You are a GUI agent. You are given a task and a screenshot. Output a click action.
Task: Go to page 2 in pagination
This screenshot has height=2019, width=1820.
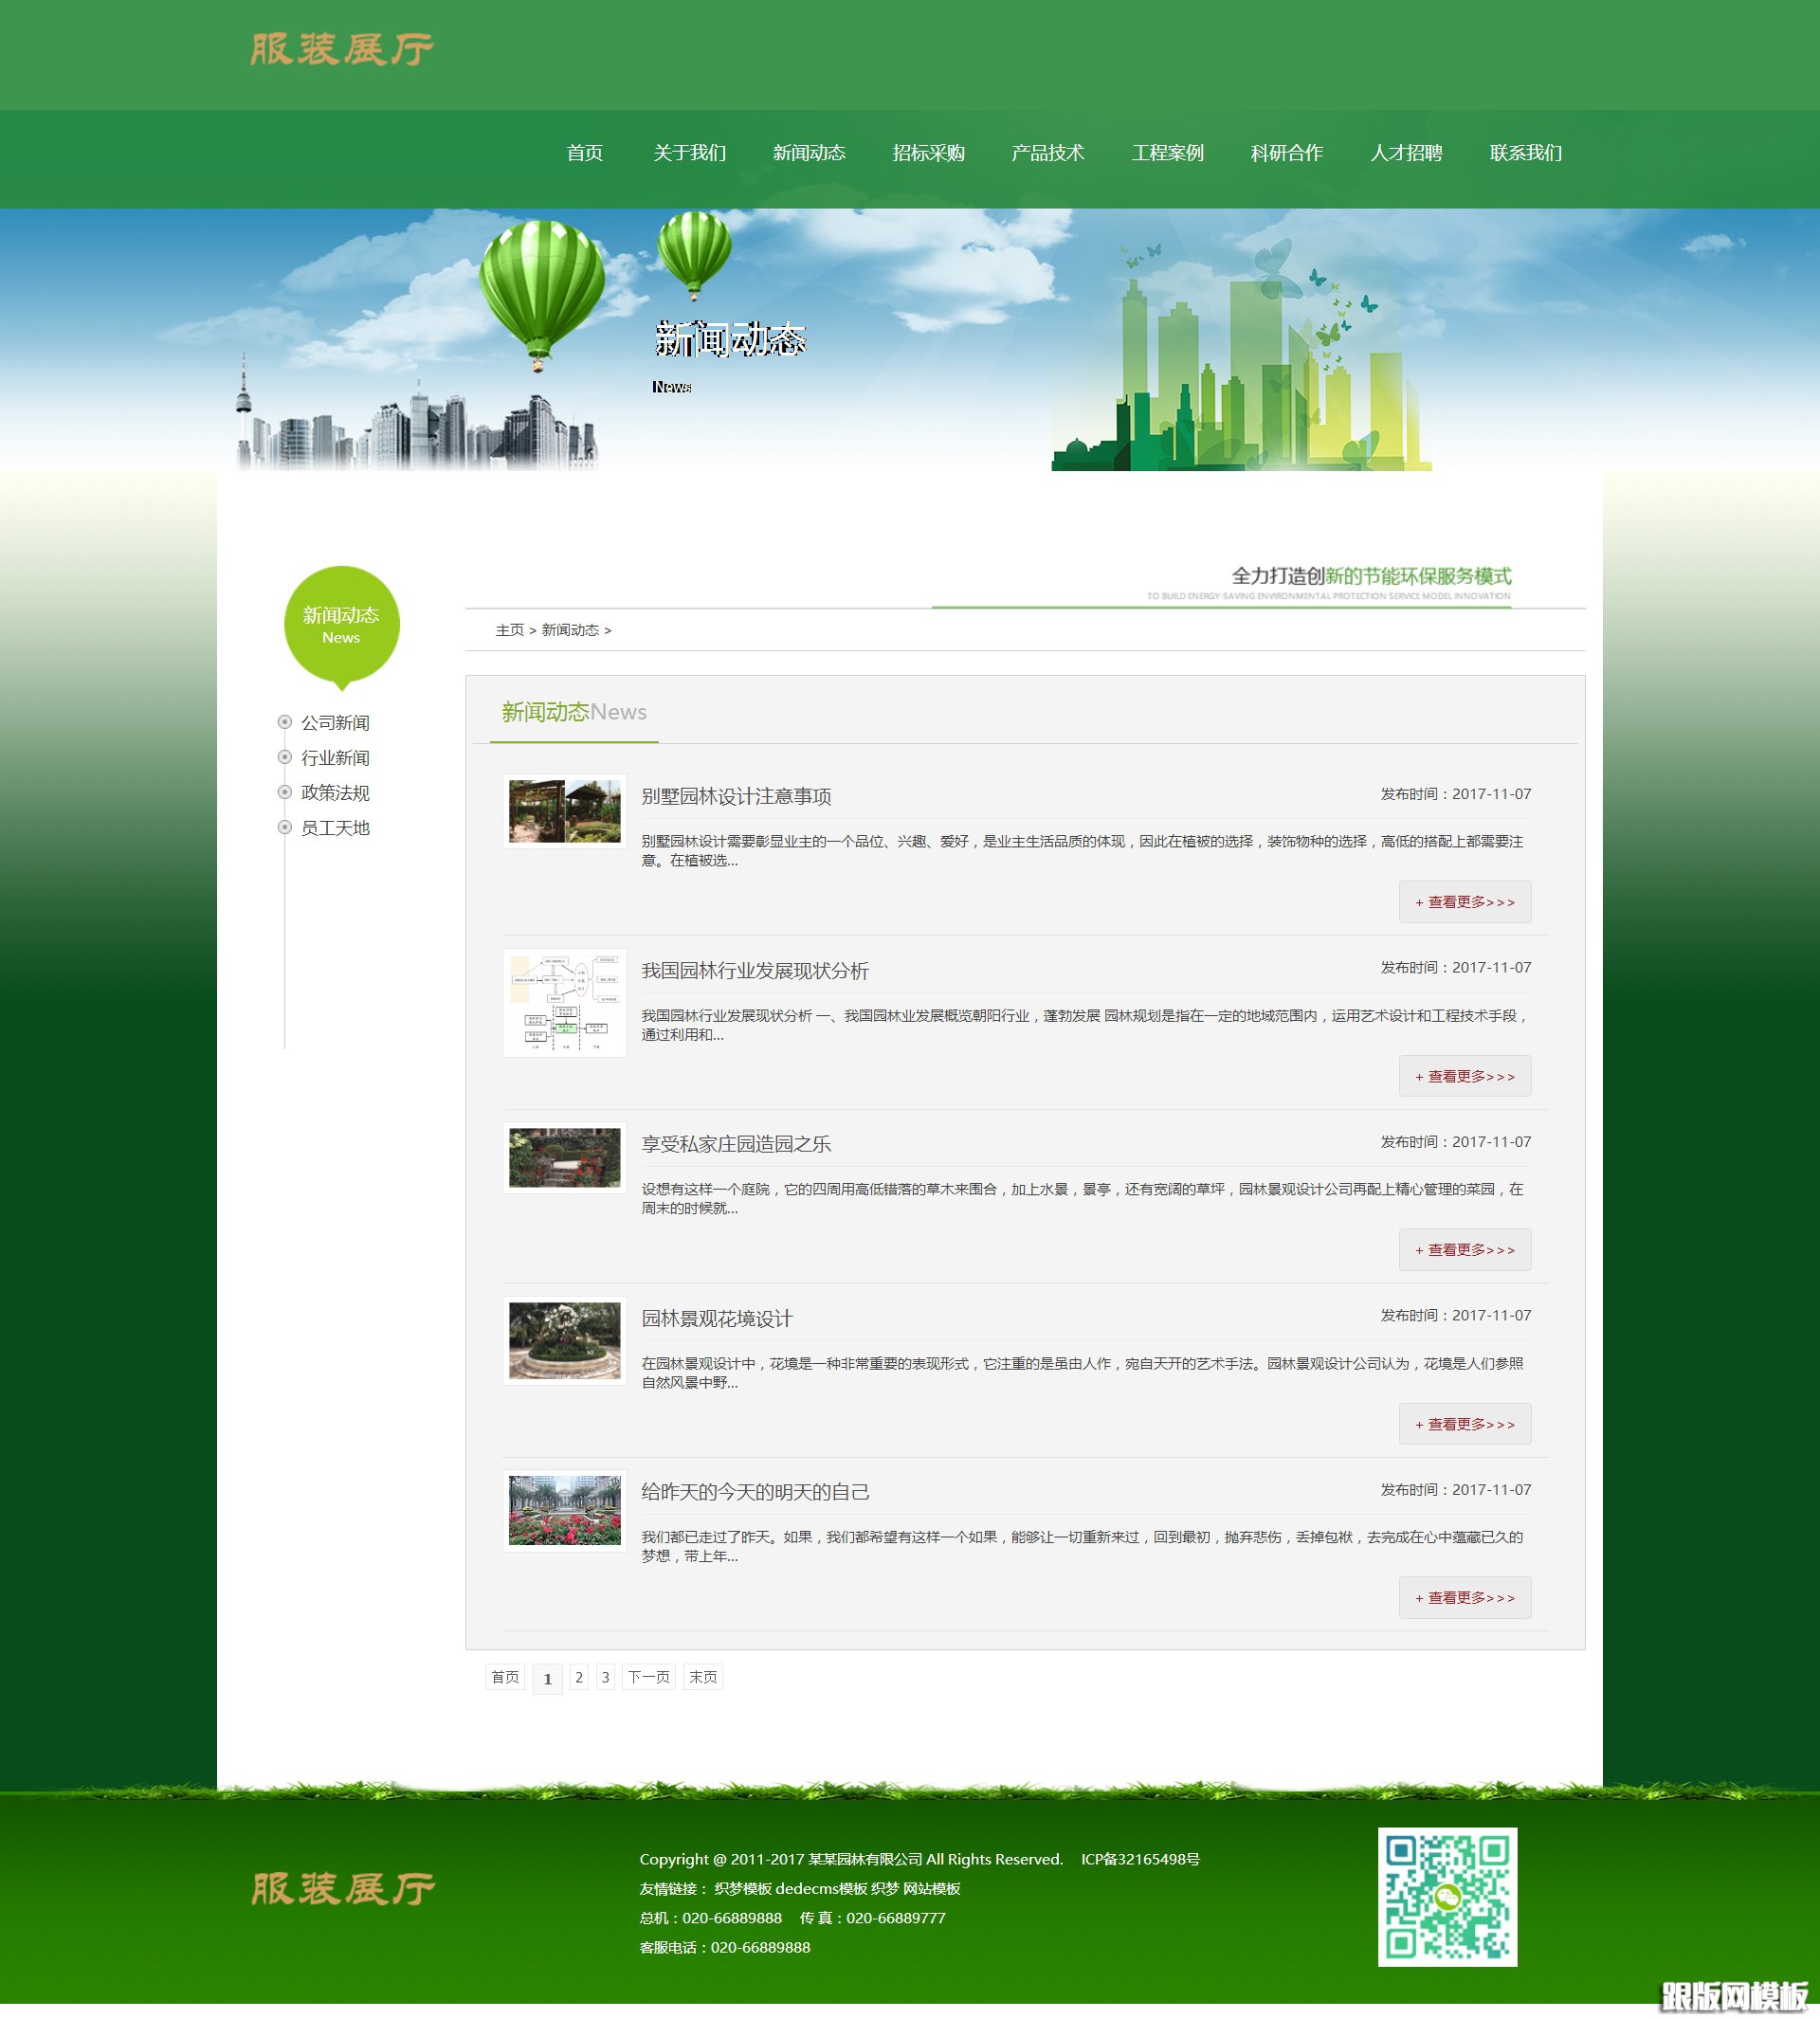[578, 1677]
